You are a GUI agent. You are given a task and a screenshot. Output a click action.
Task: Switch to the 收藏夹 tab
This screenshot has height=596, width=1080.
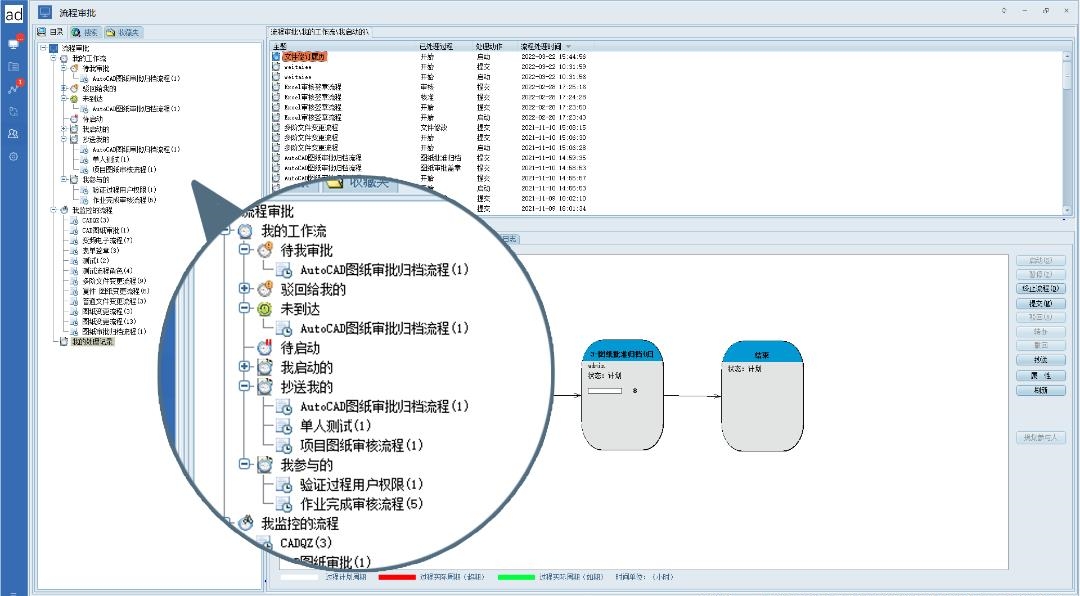pyautogui.click(x=123, y=32)
